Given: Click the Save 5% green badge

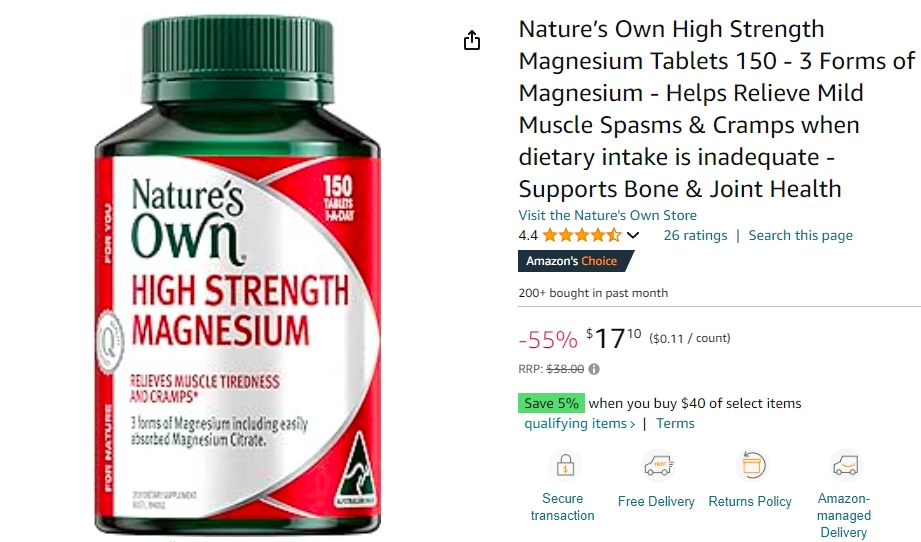Looking at the screenshot, I should tap(551, 403).
